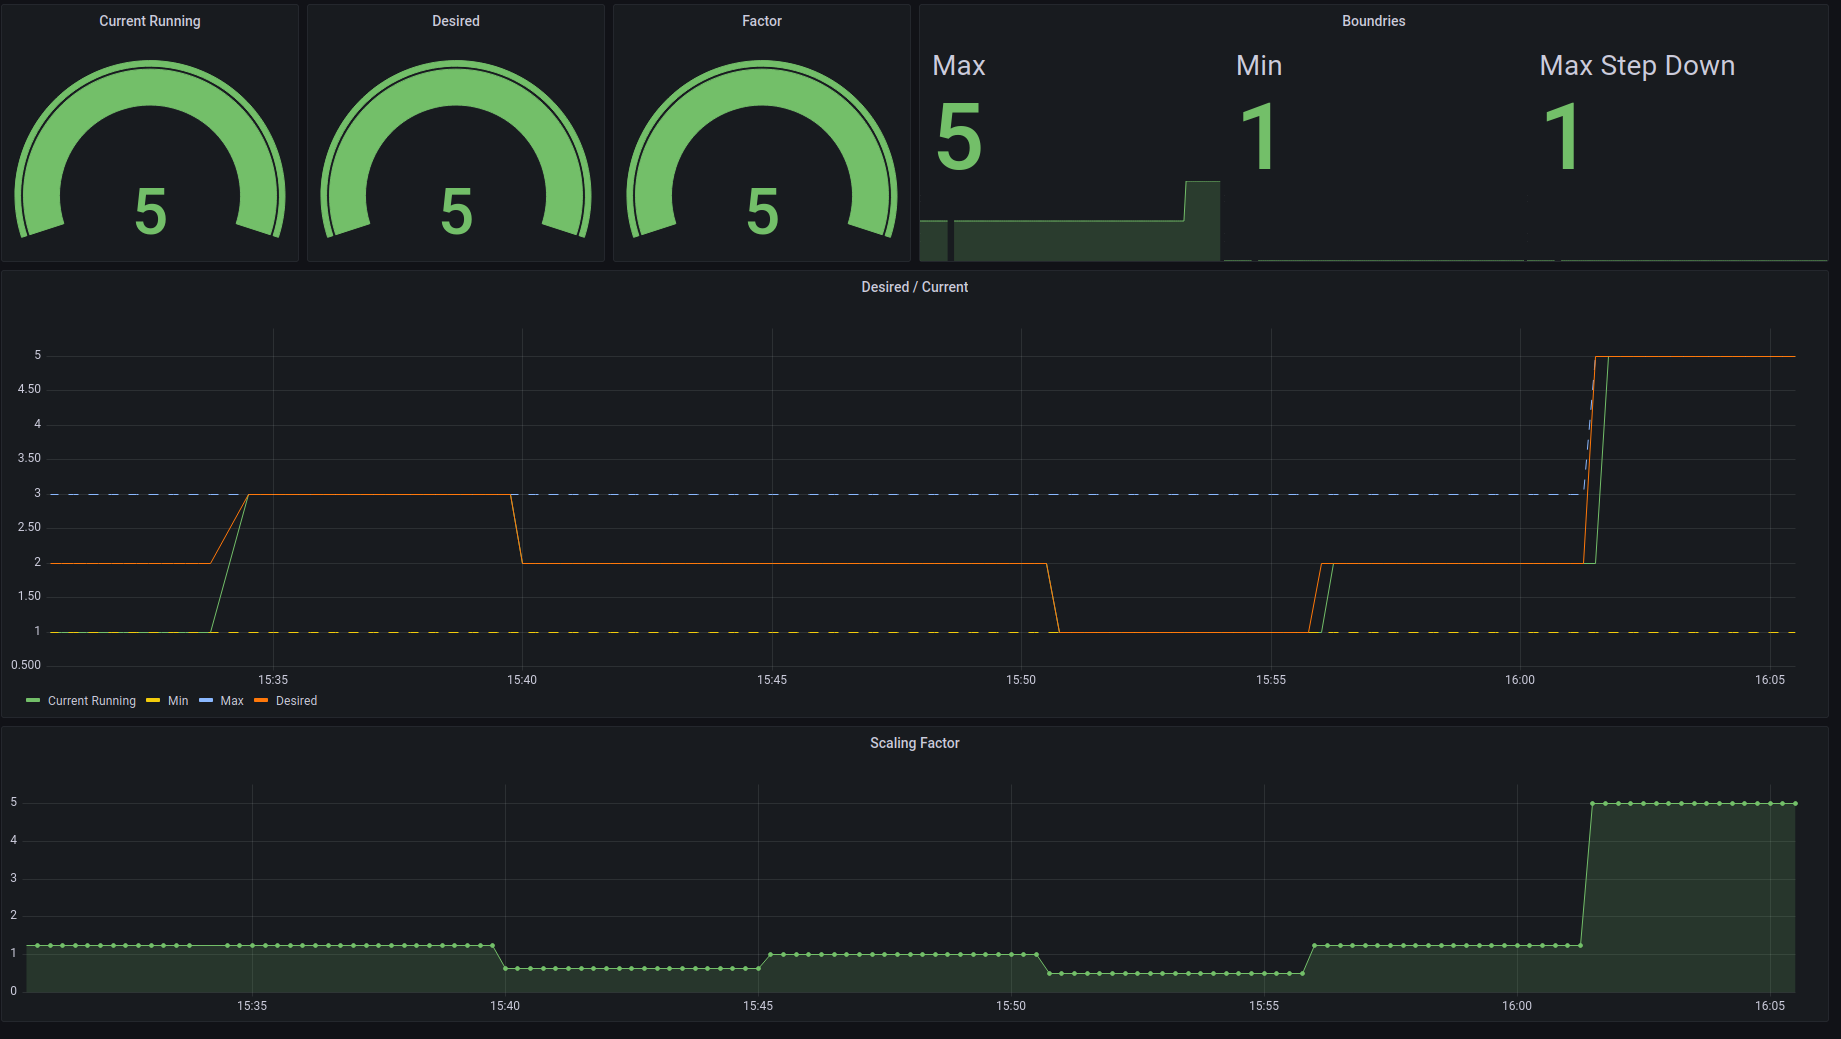Click the 4.50 y-axis label
This screenshot has width=1841, height=1039.
(x=29, y=389)
